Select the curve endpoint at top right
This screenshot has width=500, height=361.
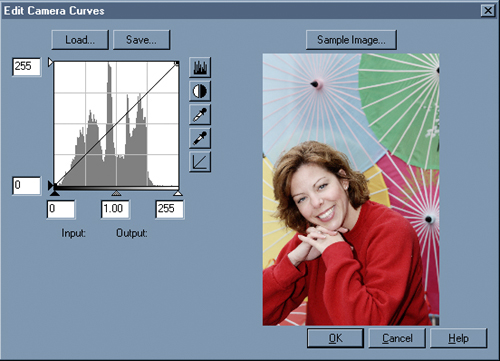[177, 63]
